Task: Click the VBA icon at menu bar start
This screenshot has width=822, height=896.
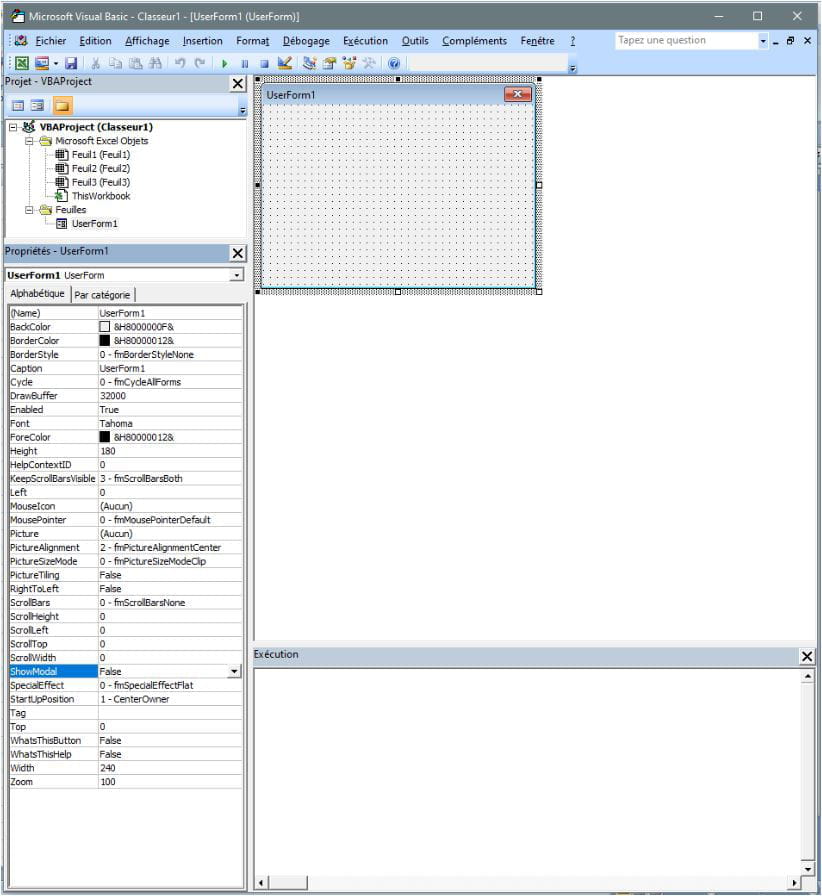Action: coord(21,41)
